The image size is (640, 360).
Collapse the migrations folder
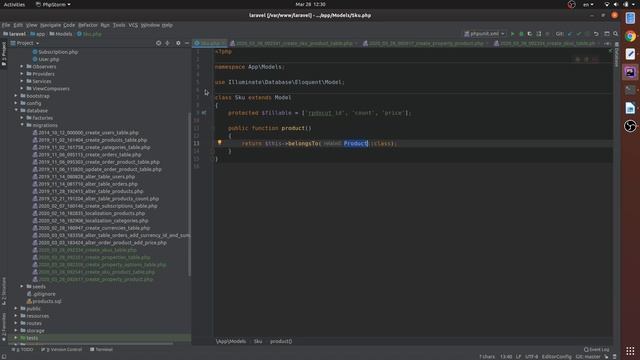(22, 125)
